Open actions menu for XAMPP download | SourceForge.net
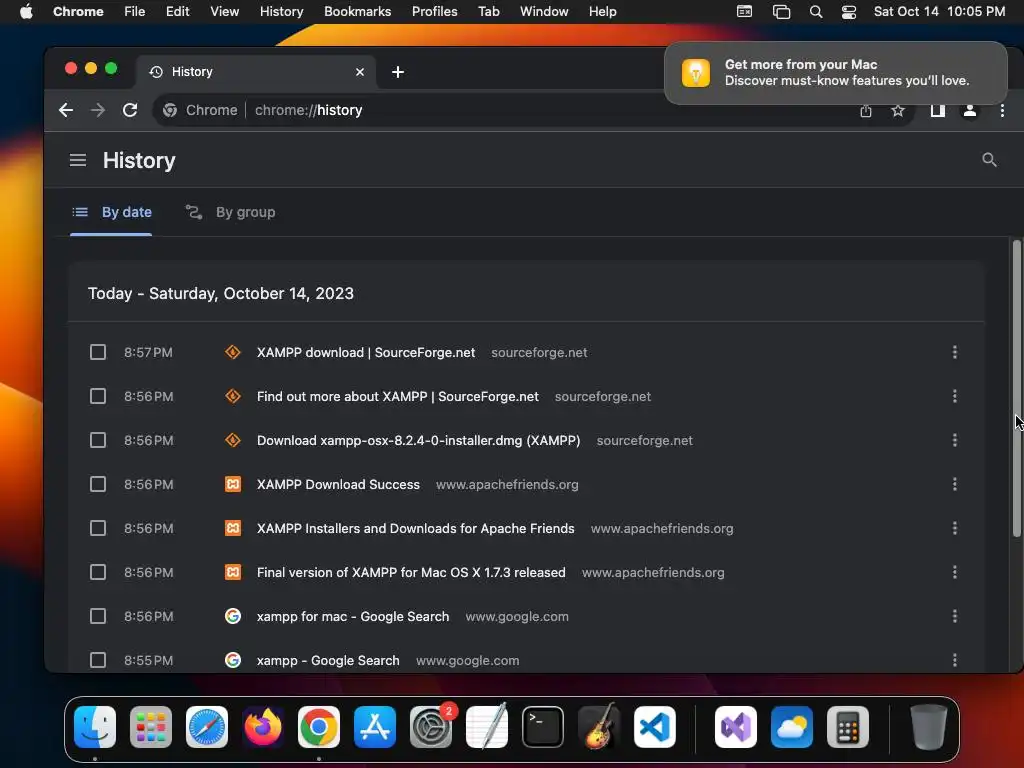Viewport: 1024px width, 768px height. coord(955,353)
